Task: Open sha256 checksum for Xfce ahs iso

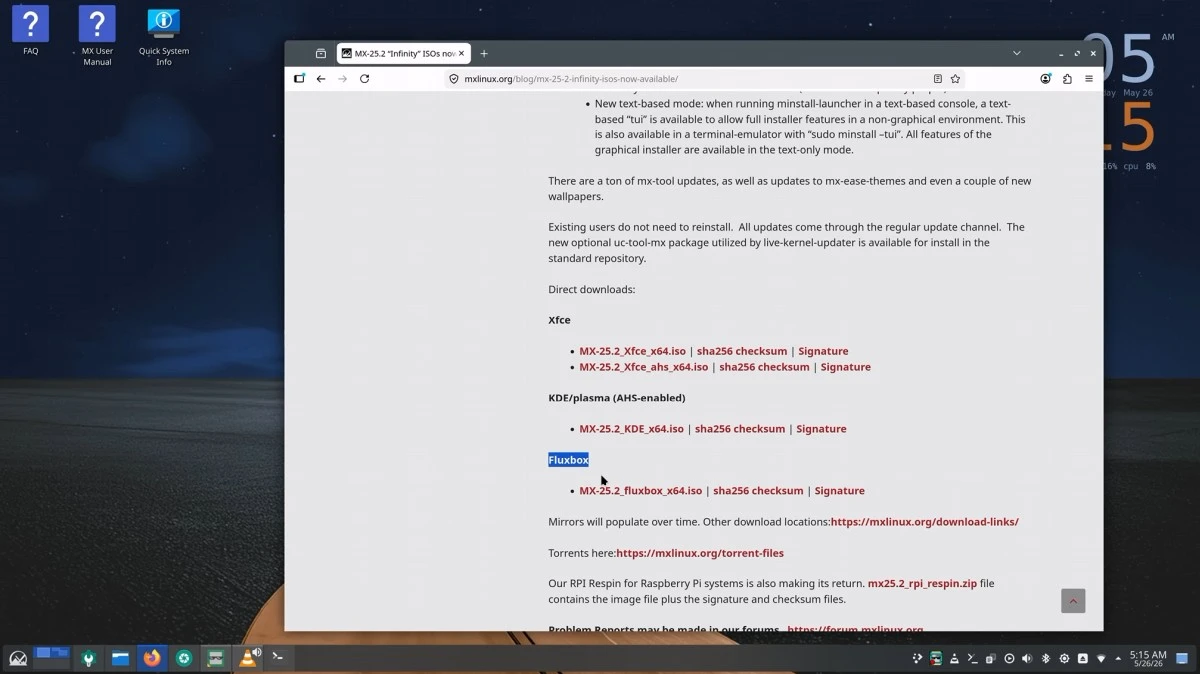Action: 764,367
